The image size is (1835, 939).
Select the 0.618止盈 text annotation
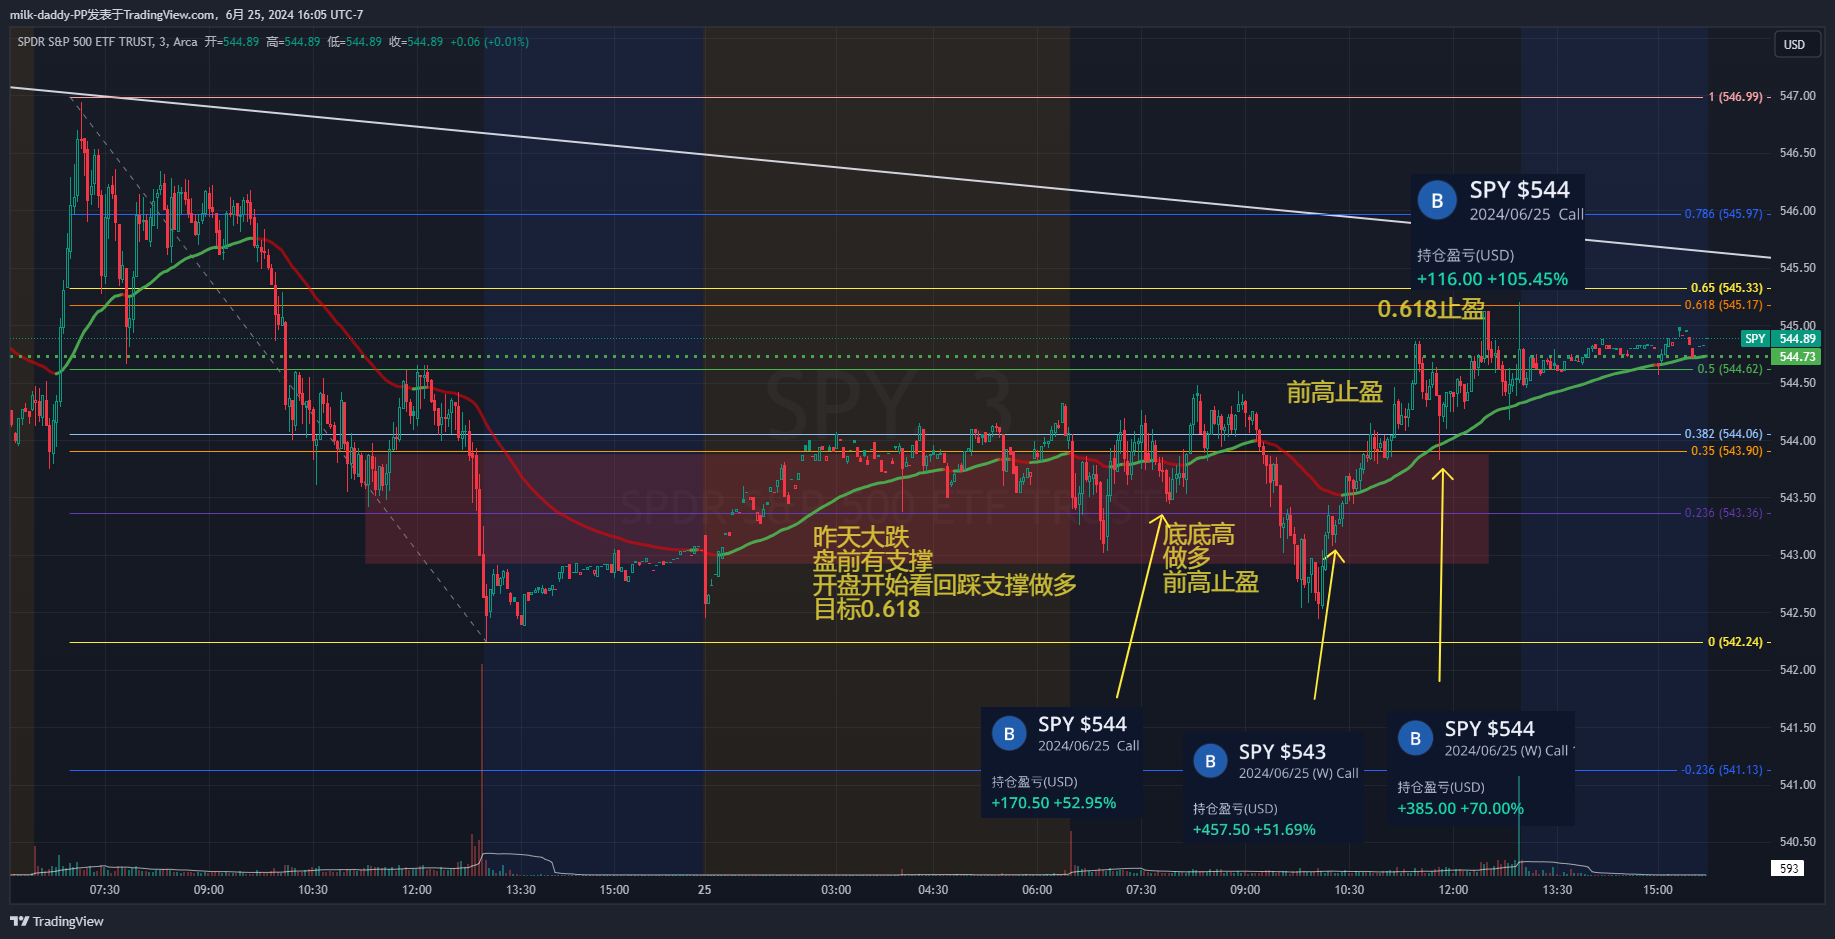click(1430, 309)
